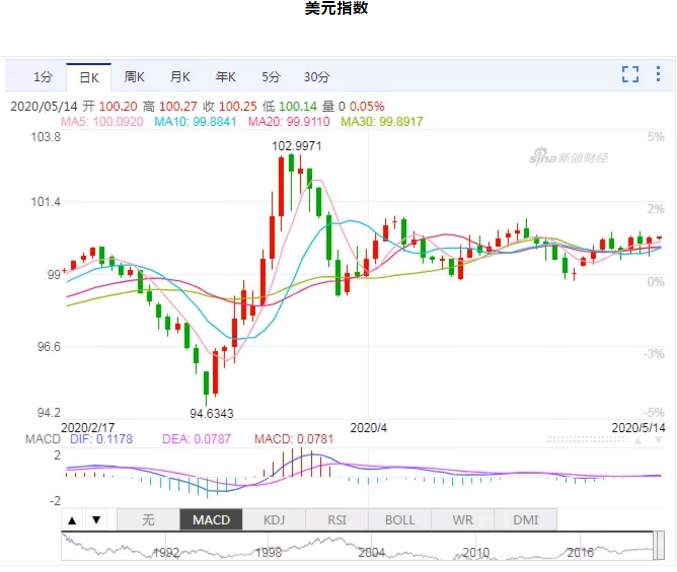Show the RSI indicator
The image size is (677, 572).
coord(337,520)
